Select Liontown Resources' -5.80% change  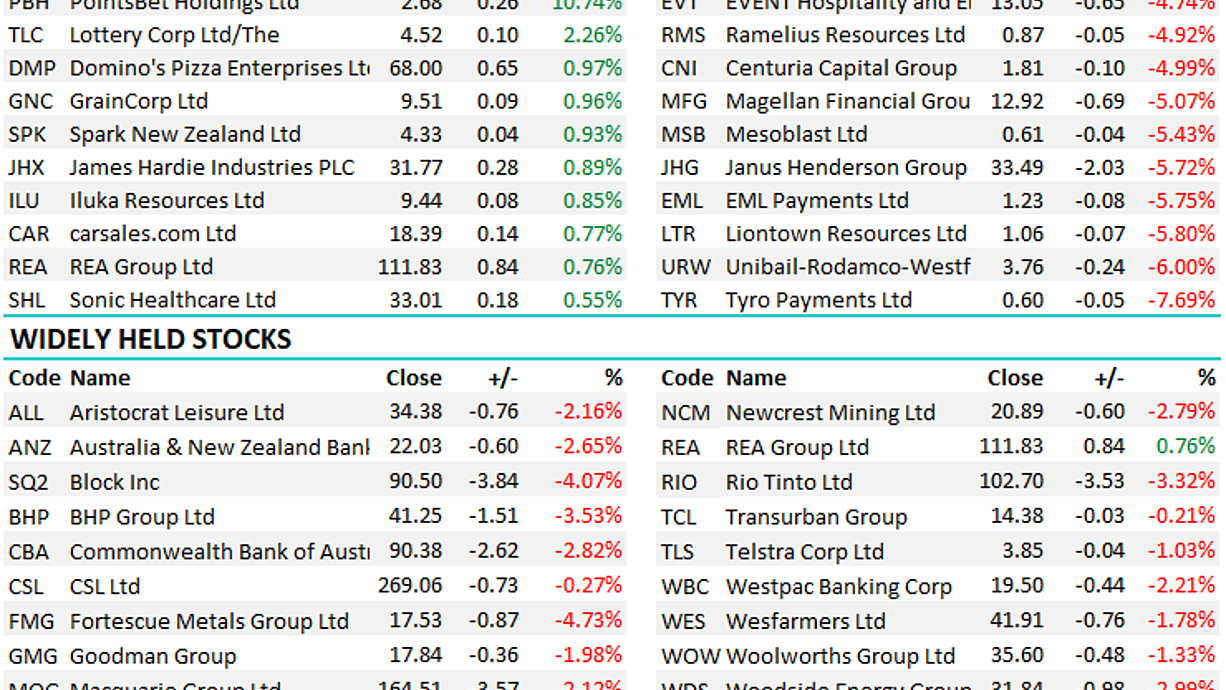tap(1181, 233)
